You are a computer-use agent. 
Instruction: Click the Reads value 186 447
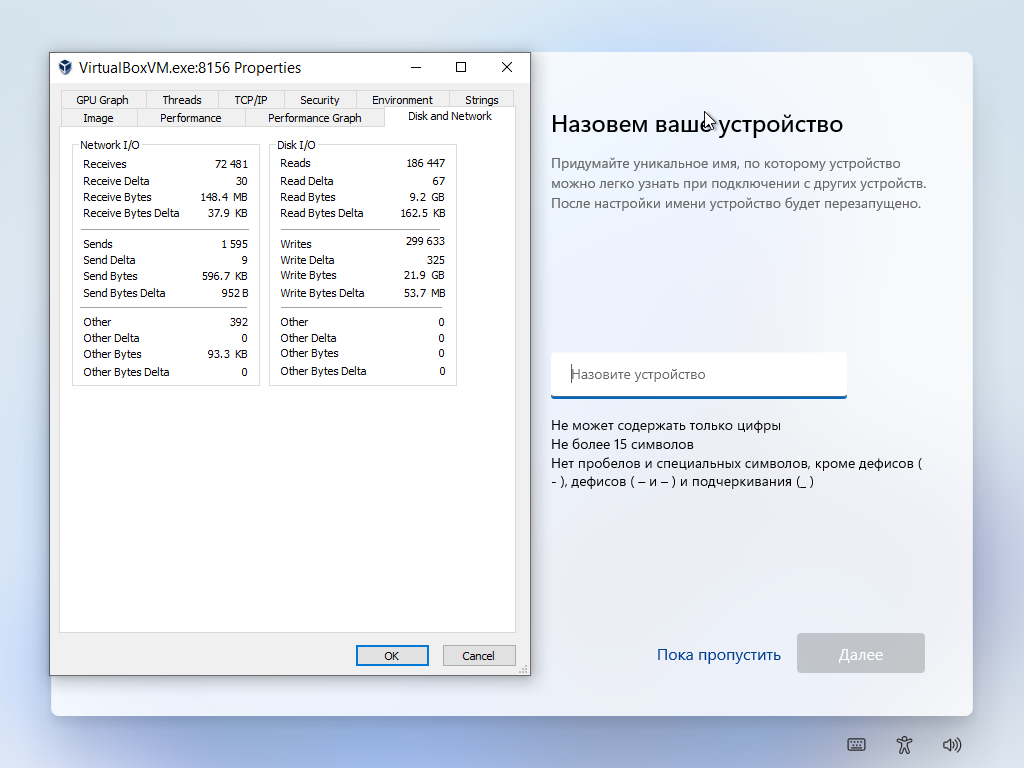pyautogui.click(x=426, y=163)
